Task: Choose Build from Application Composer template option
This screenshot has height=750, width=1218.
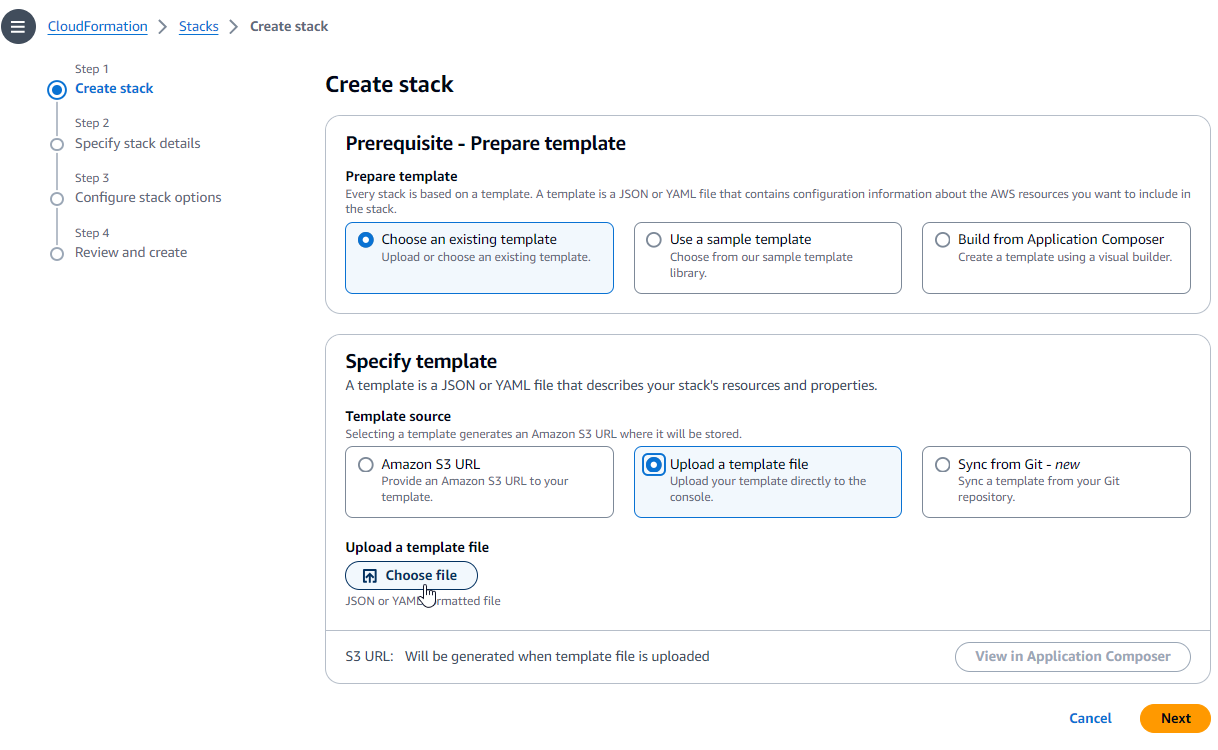Action: point(942,239)
